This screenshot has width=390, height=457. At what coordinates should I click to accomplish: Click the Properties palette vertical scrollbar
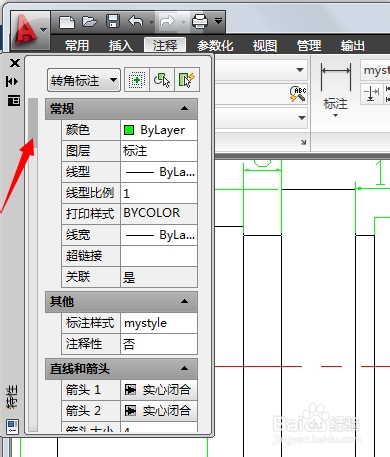(x=33, y=265)
